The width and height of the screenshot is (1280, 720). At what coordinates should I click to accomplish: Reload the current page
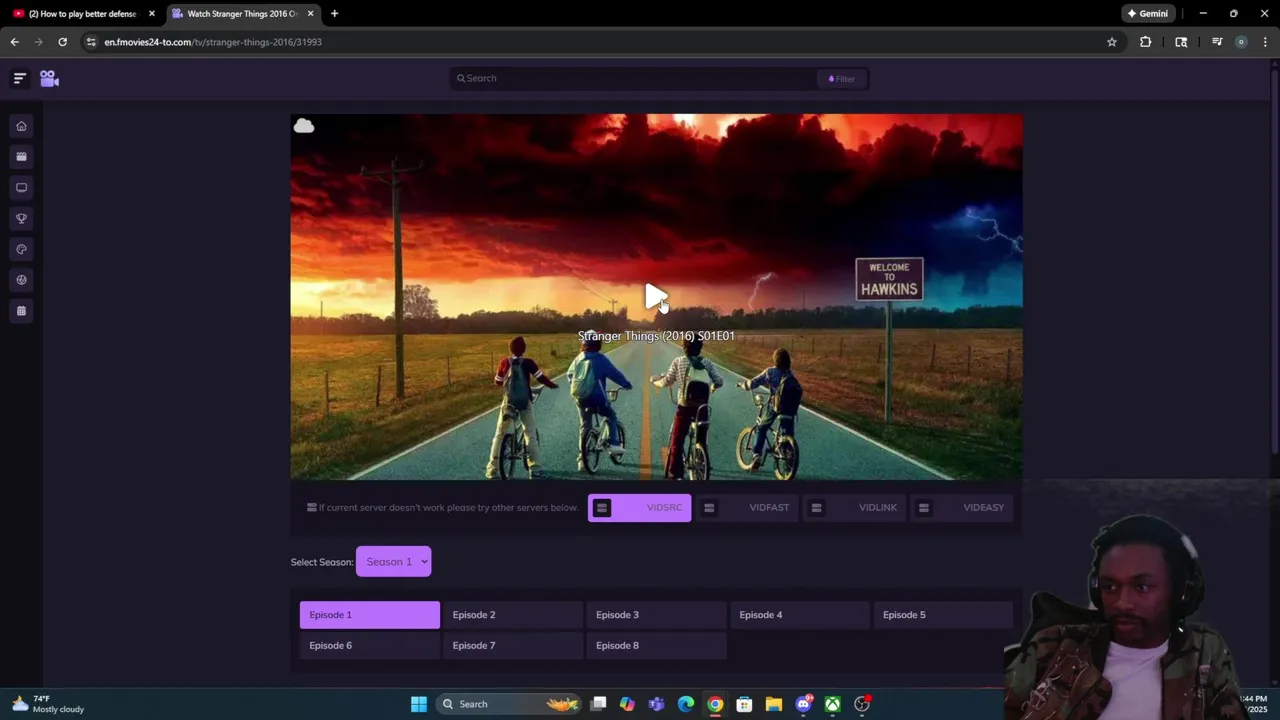click(62, 42)
